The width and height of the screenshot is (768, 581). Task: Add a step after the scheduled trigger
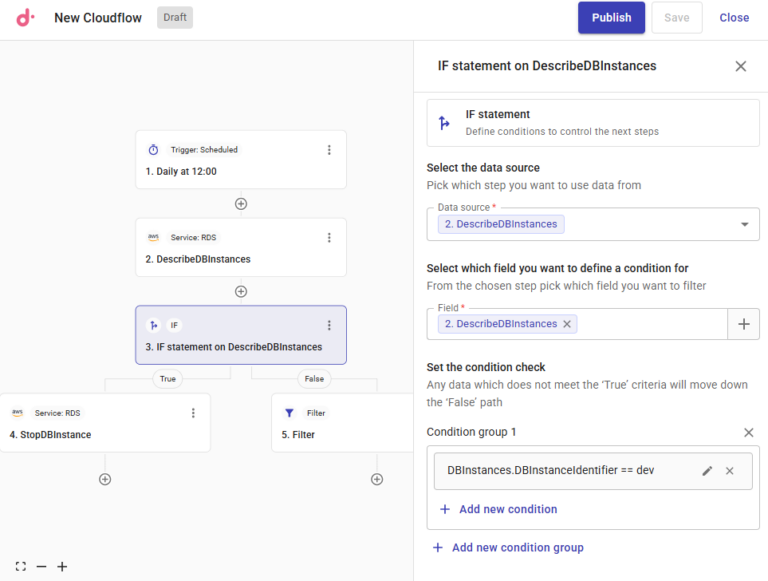coord(241,204)
